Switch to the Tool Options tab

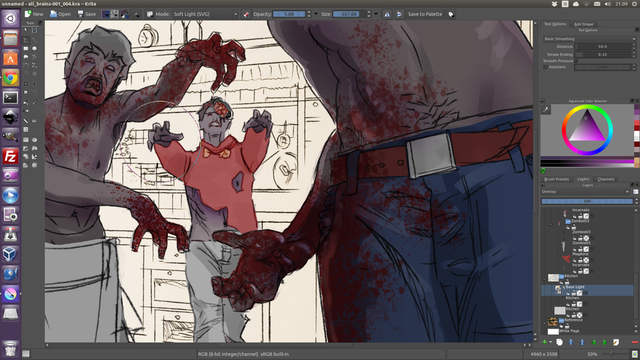coord(555,24)
